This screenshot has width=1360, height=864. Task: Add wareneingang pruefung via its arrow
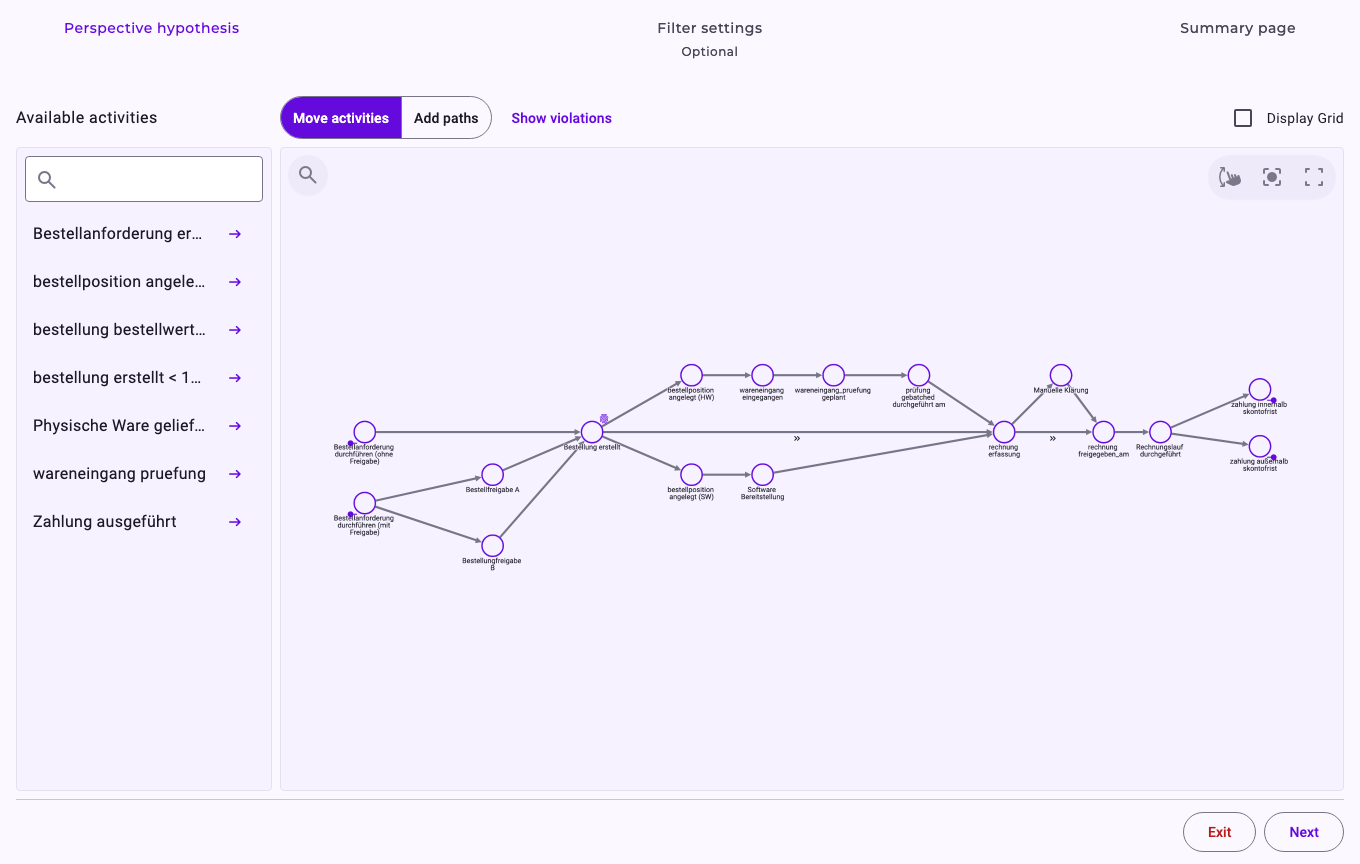(x=235, y=474)
